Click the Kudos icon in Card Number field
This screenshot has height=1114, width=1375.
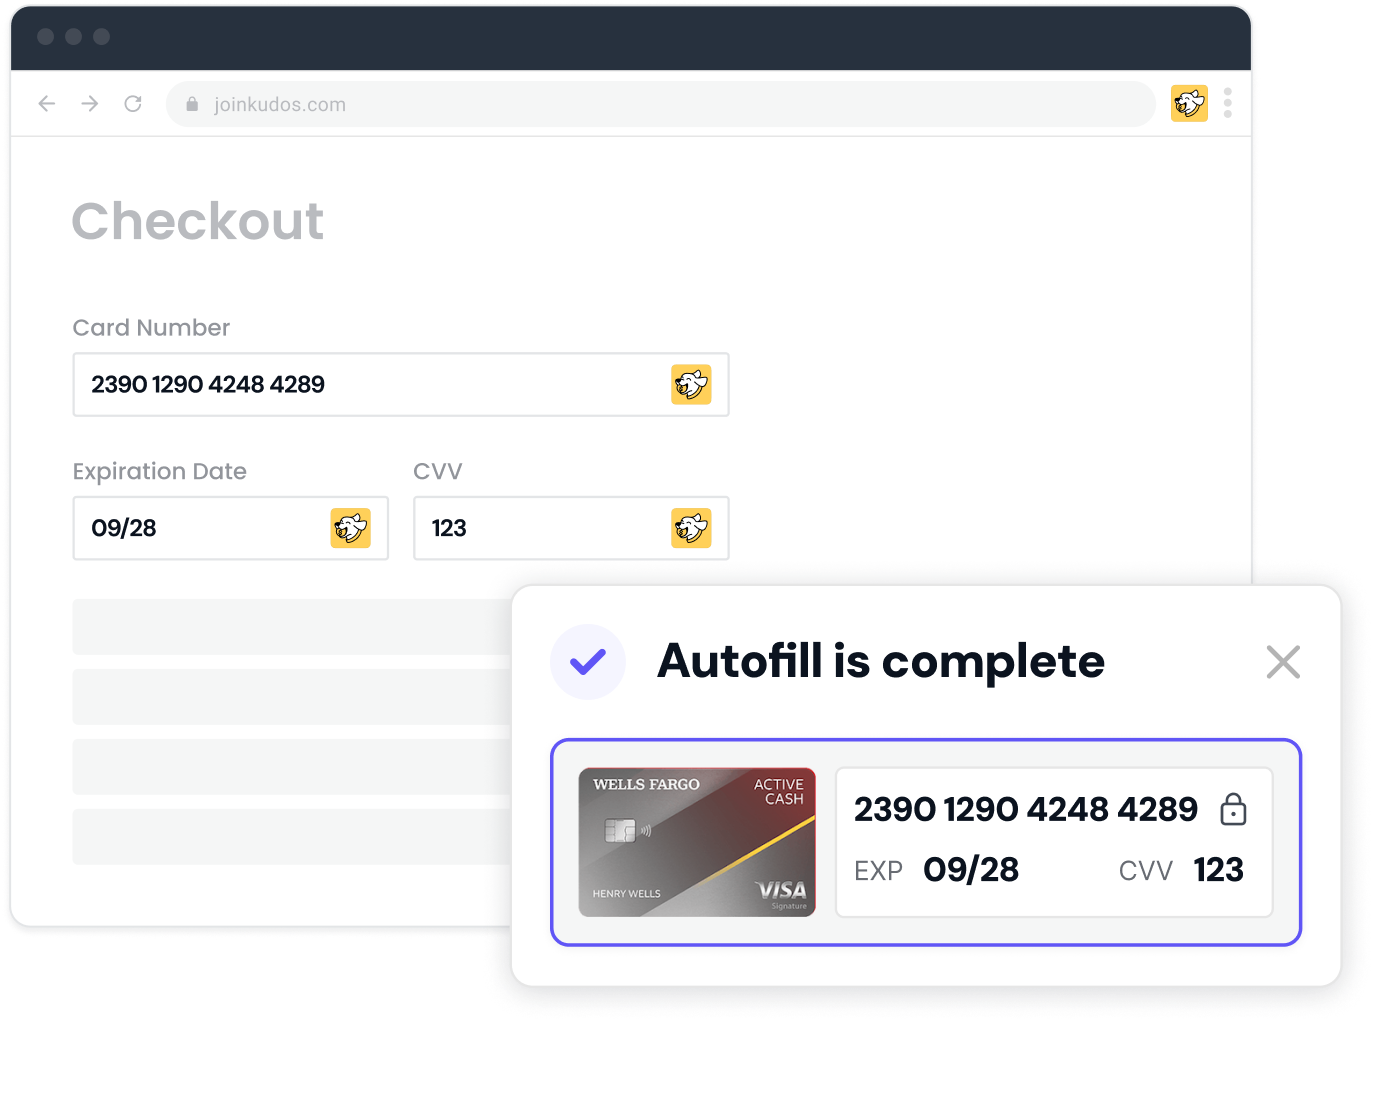[x=691, y=384]
